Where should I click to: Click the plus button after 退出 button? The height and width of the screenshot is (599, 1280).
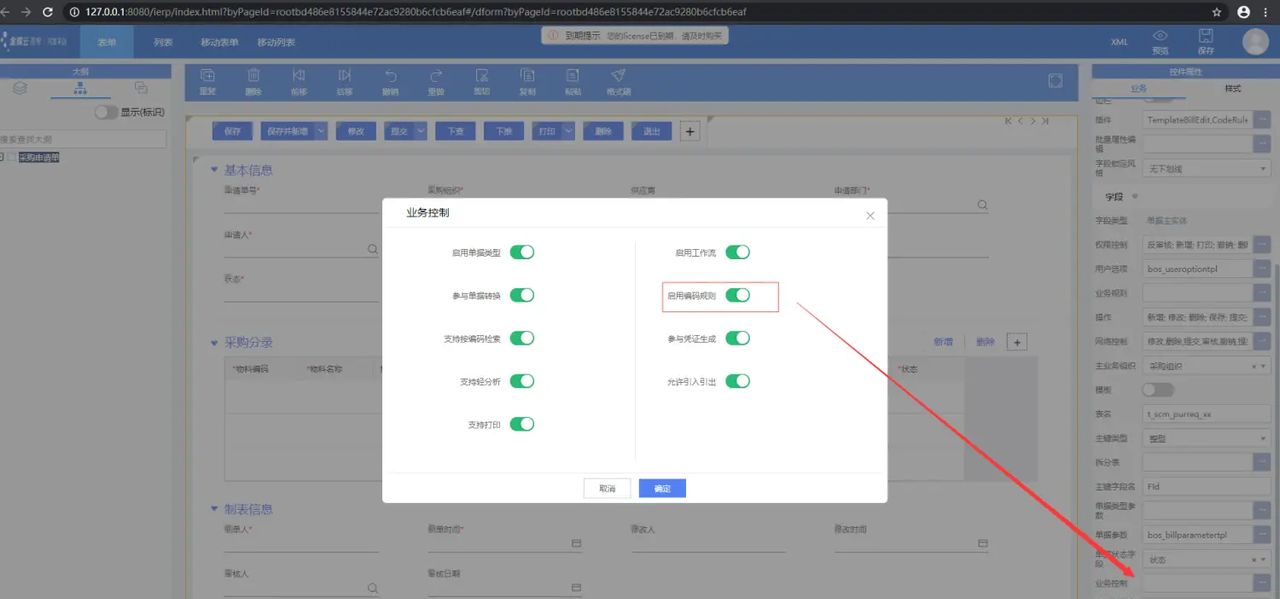(x=689, y=131)
